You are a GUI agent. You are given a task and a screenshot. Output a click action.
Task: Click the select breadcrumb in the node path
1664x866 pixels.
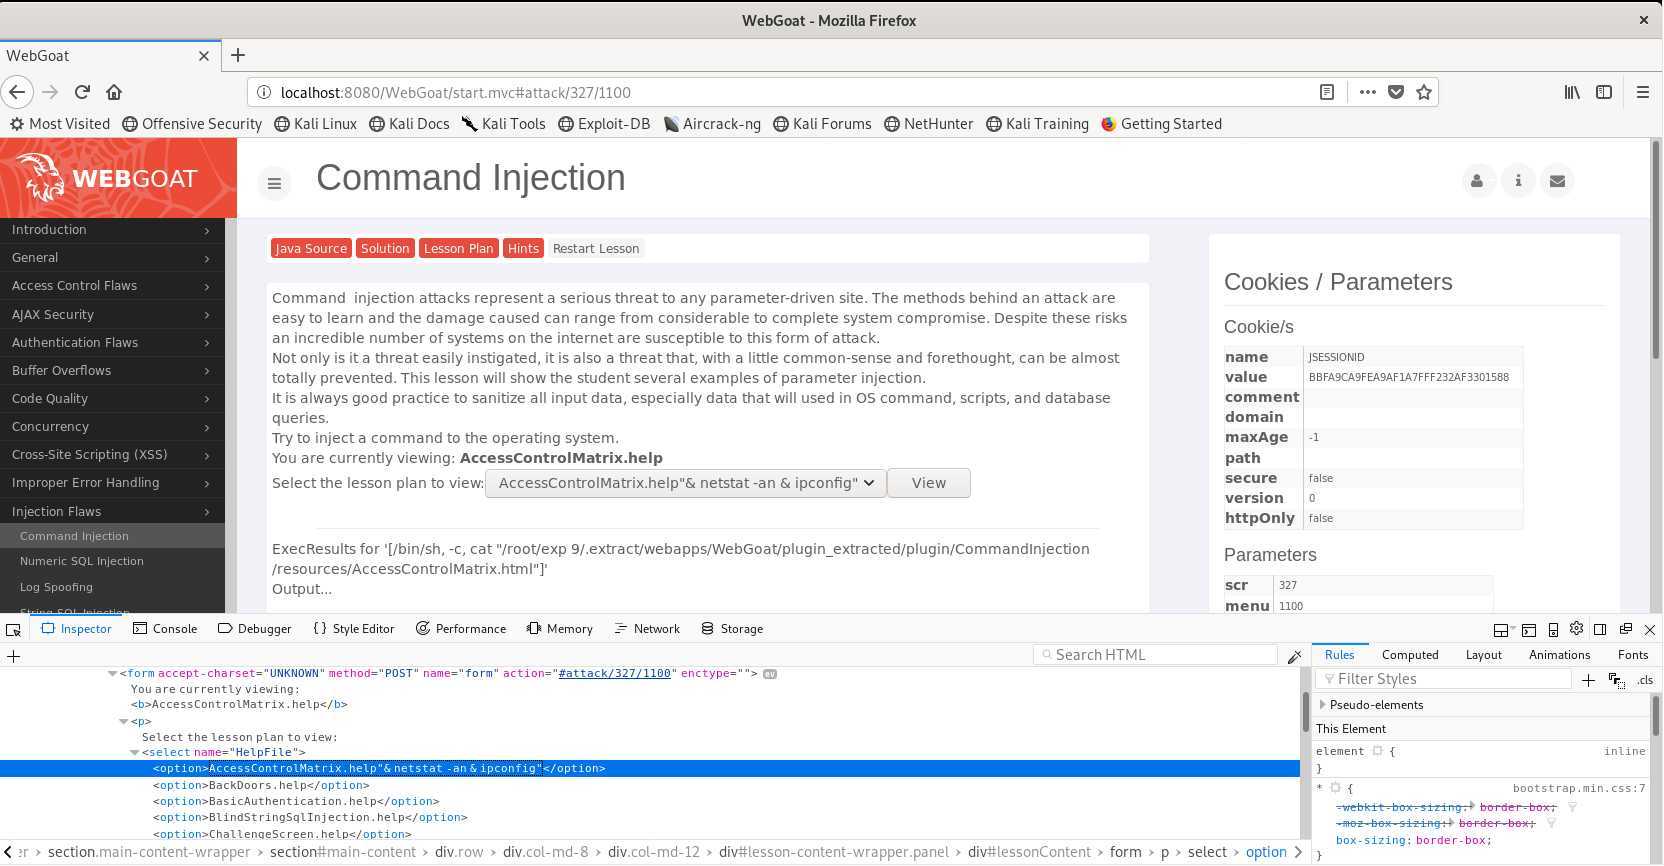point(1207,852)
